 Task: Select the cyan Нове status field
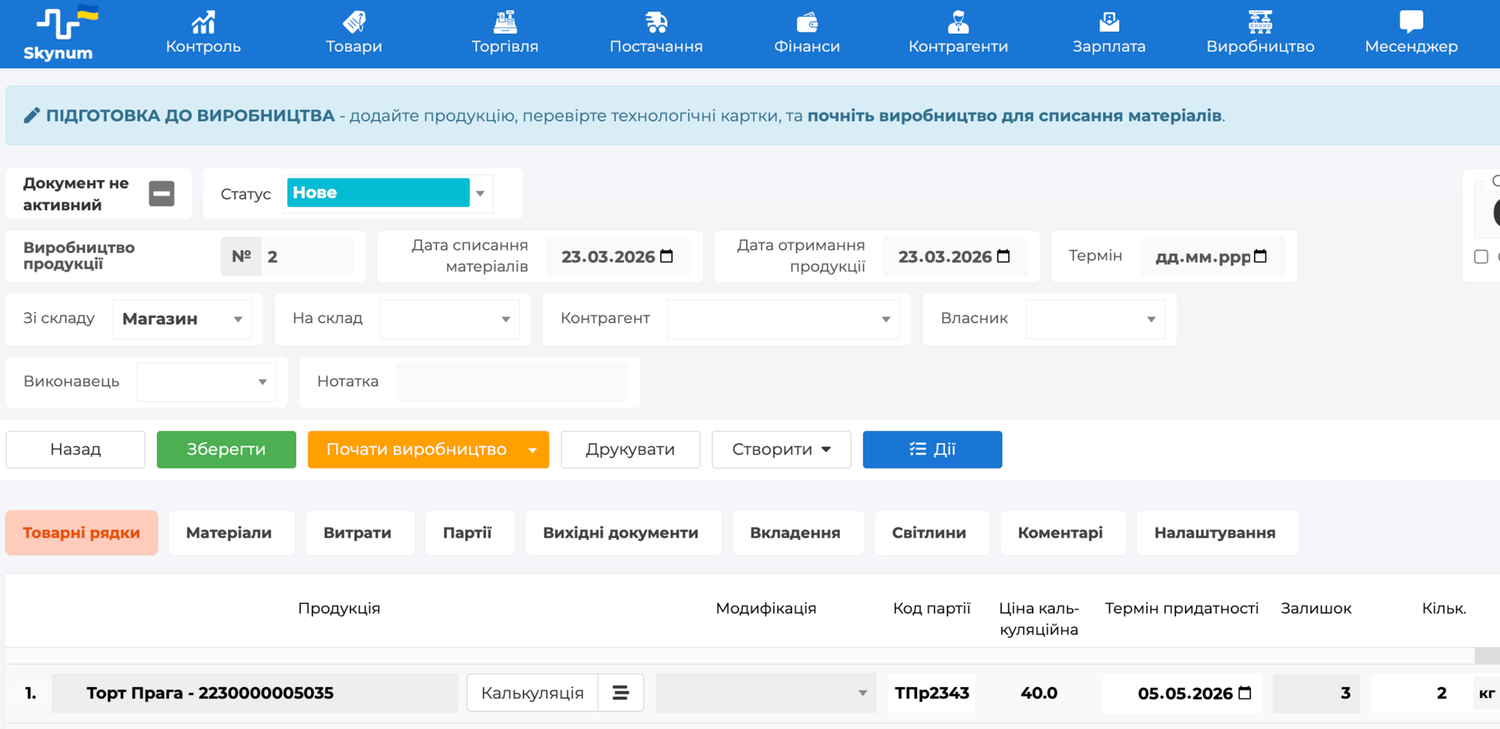pos(378,193)
